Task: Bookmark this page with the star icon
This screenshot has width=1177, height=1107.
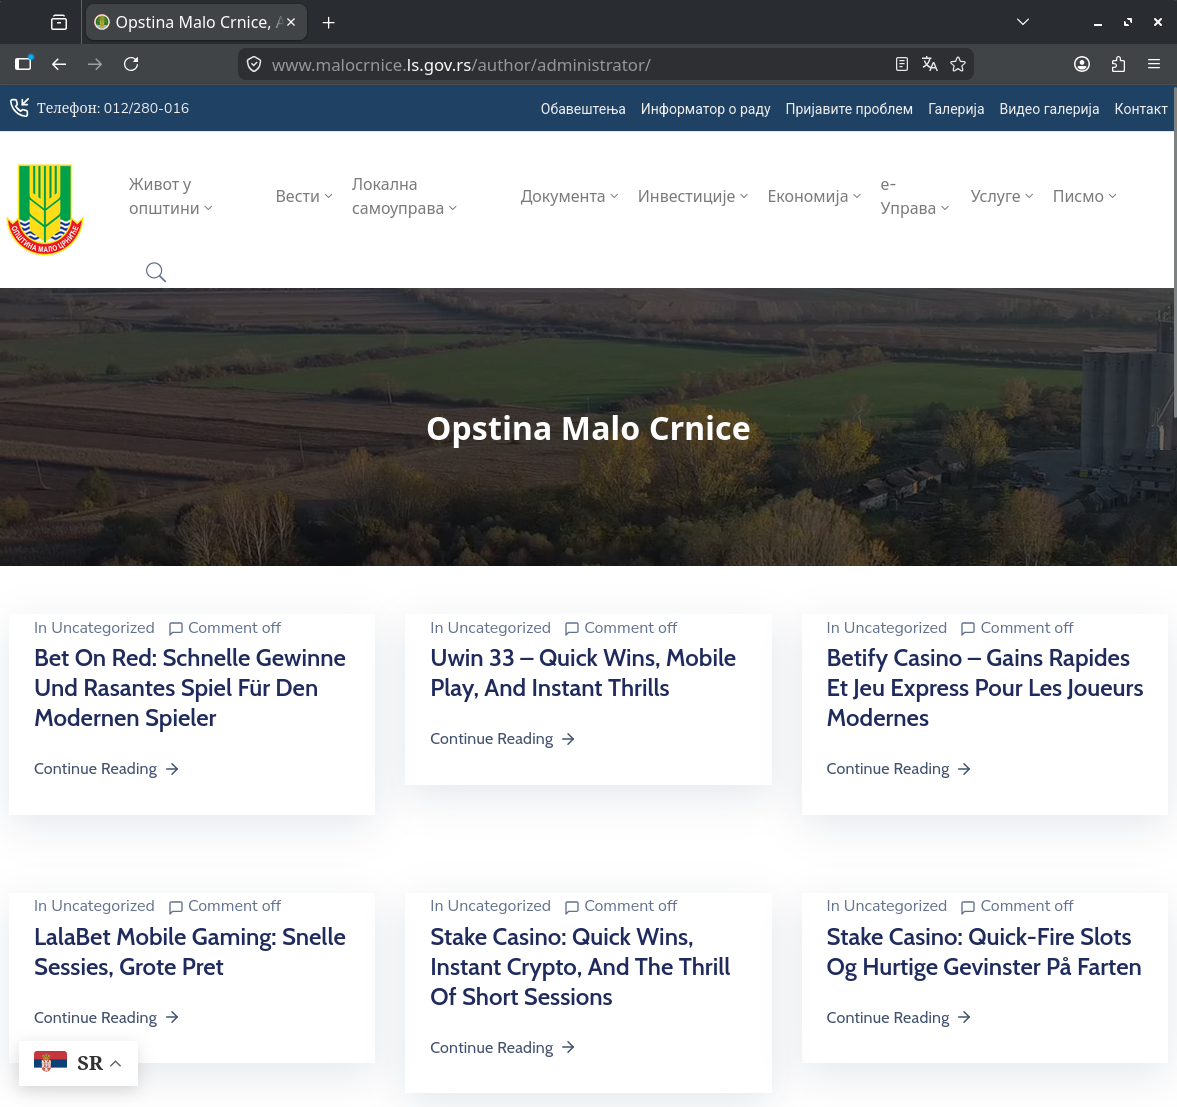Action: click(x=958, y=65)
